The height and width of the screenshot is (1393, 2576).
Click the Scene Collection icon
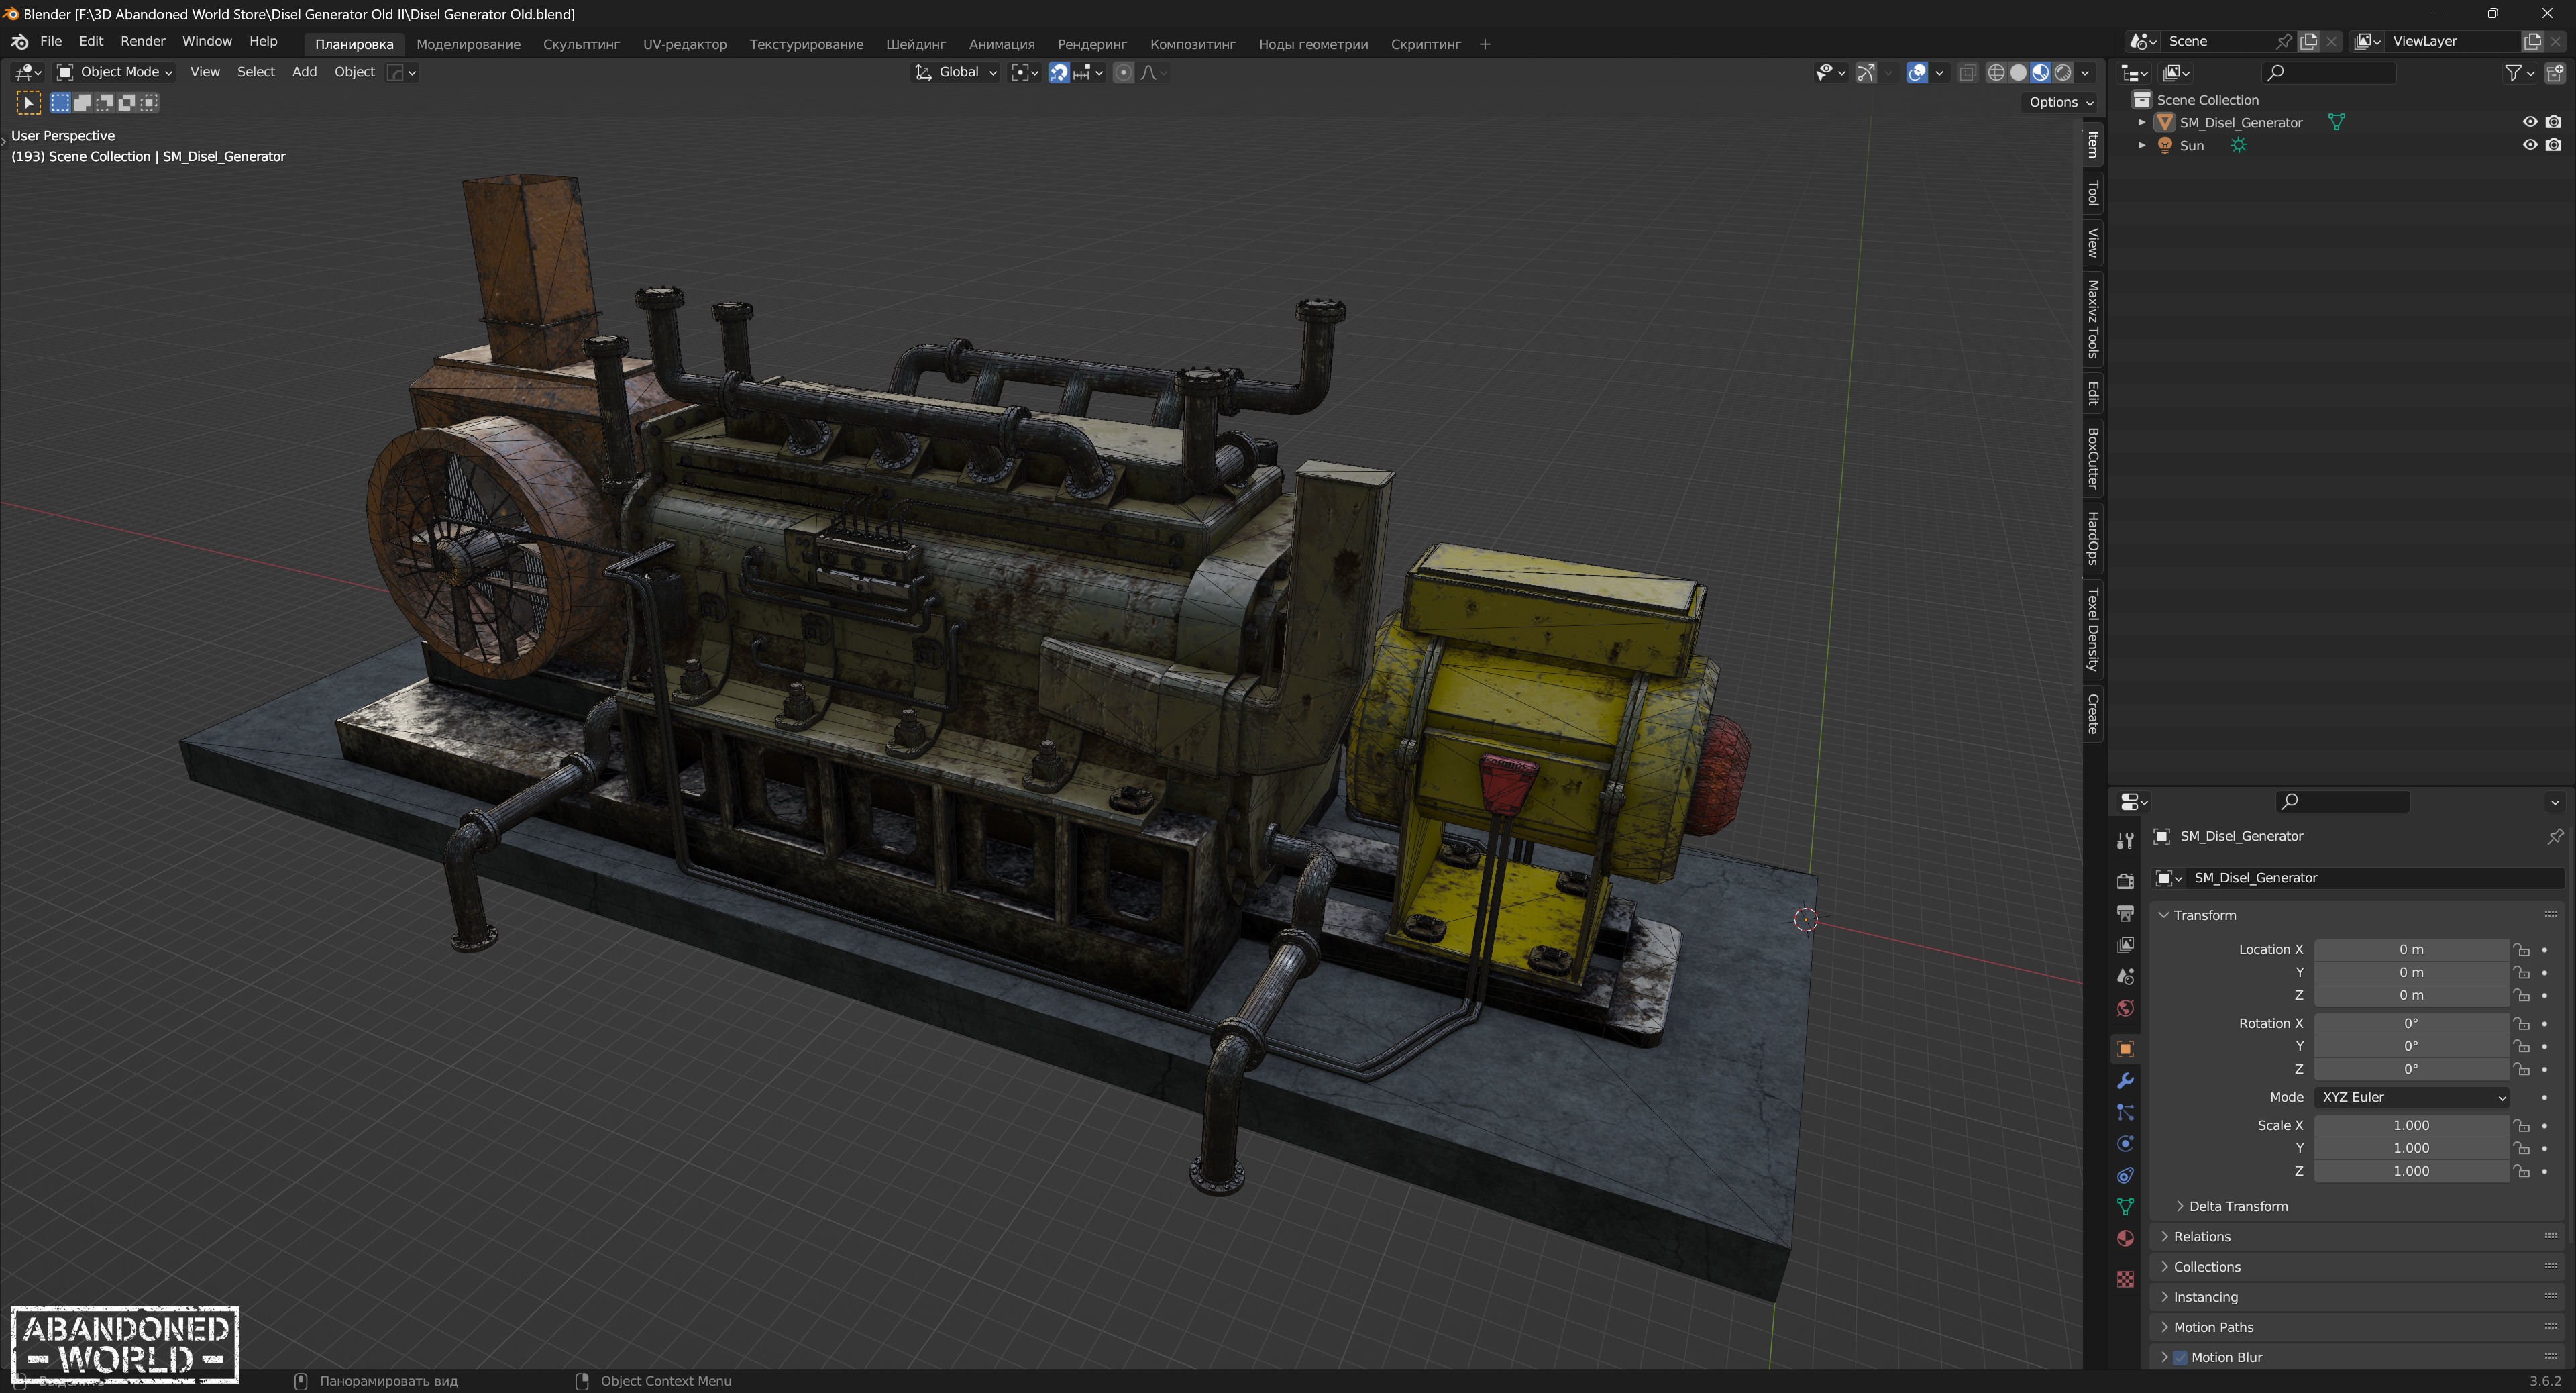point(2141,99)
